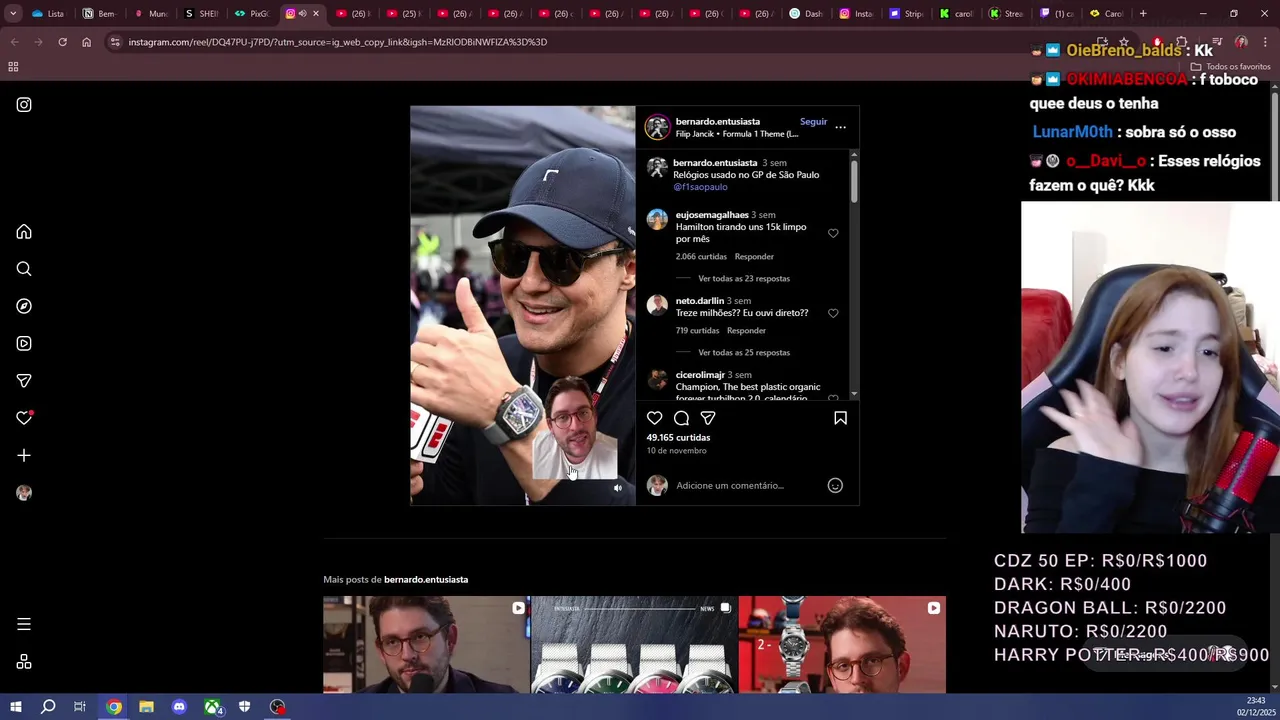Expand Ver todas as 23 respostas
This screenshot has width=1280, height=720.
[744, 279]
